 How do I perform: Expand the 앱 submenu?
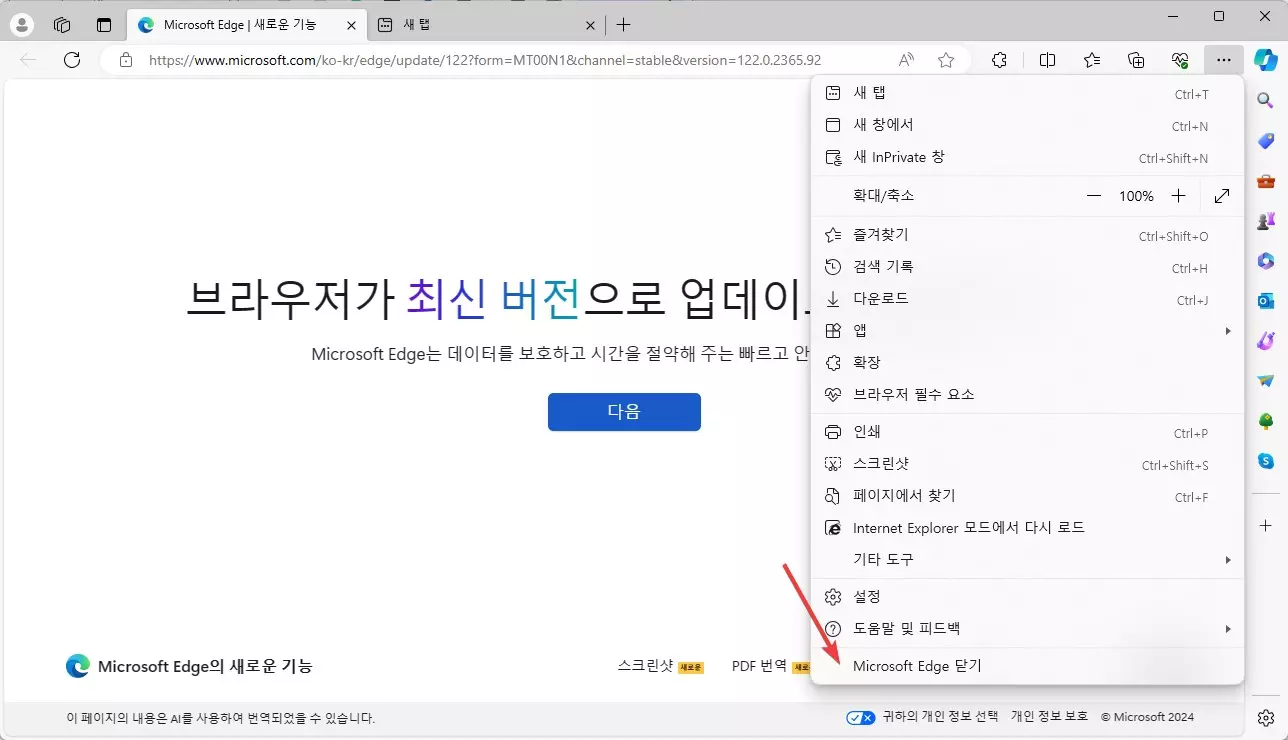coord(1028,330)
